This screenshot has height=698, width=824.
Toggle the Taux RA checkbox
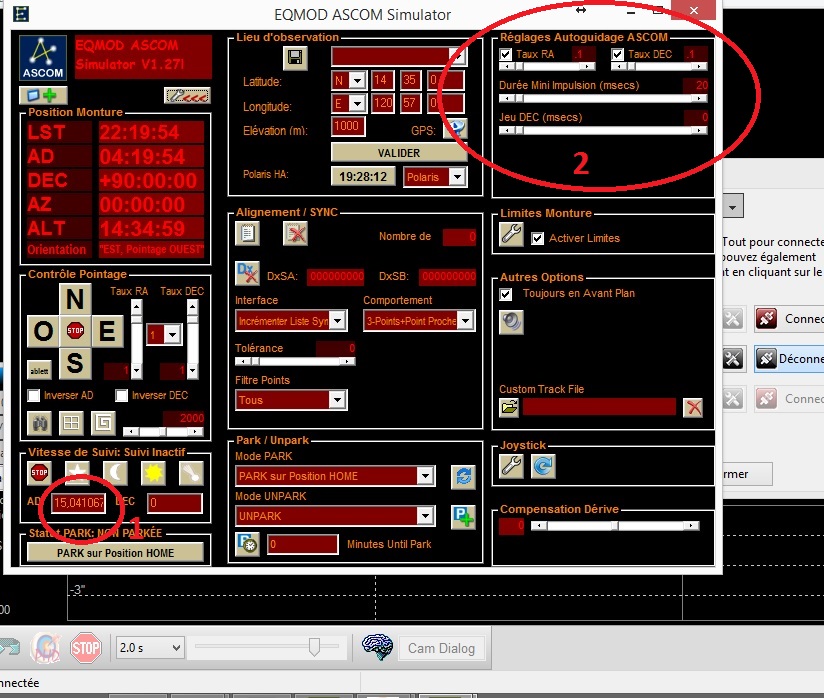(506, 54)
